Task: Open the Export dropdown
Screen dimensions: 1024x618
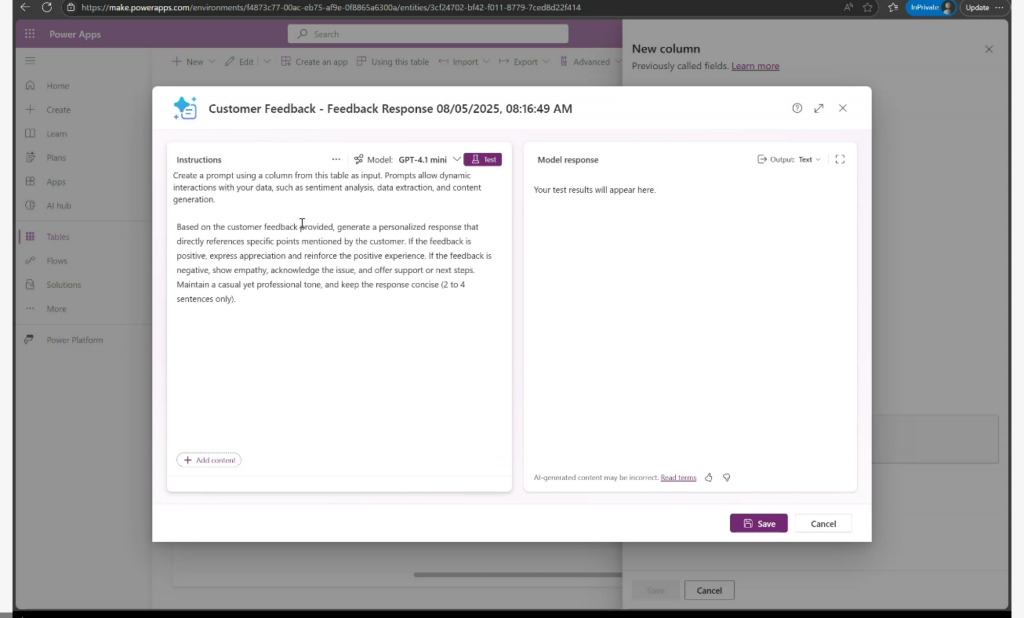Action: pyautogui.click(x=524, y=61)
